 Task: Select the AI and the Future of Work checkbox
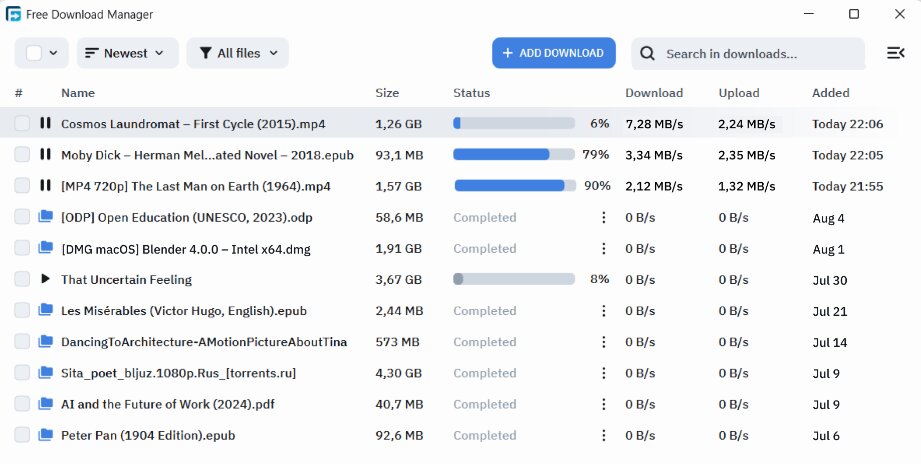[22, 404]
